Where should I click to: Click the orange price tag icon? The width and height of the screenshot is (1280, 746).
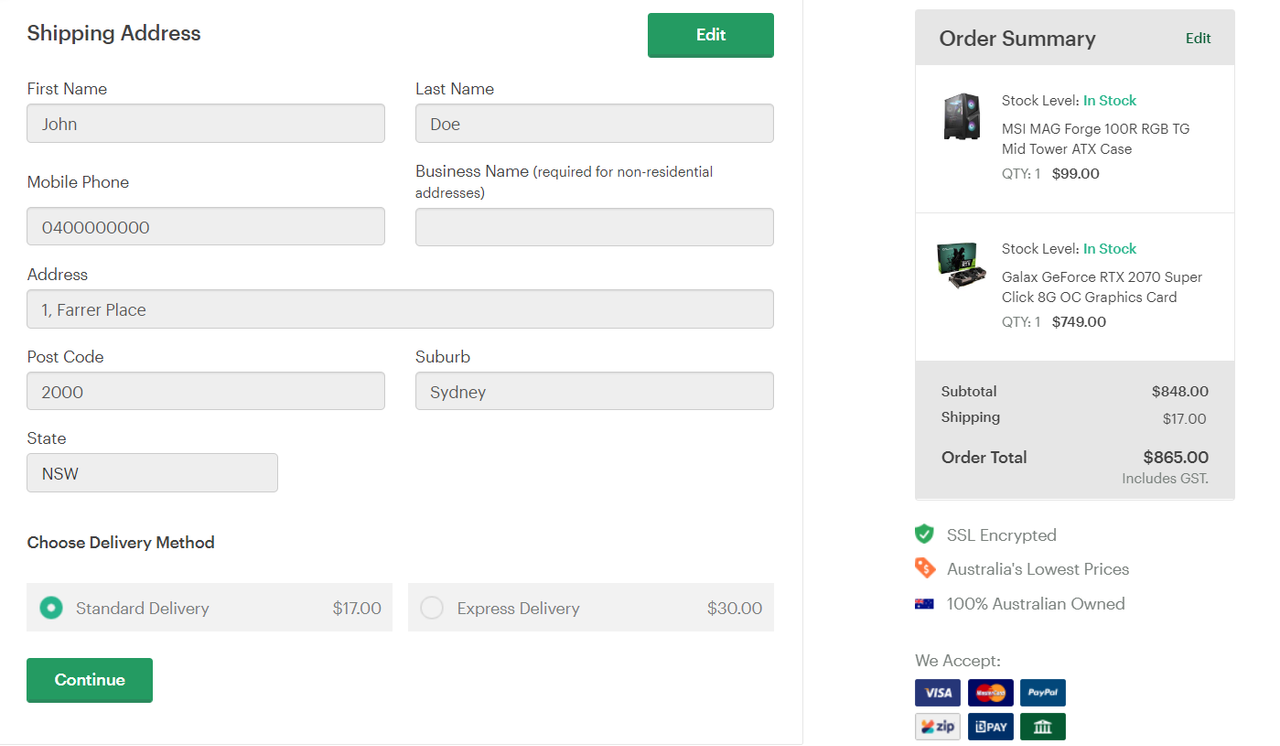(925, 569)
